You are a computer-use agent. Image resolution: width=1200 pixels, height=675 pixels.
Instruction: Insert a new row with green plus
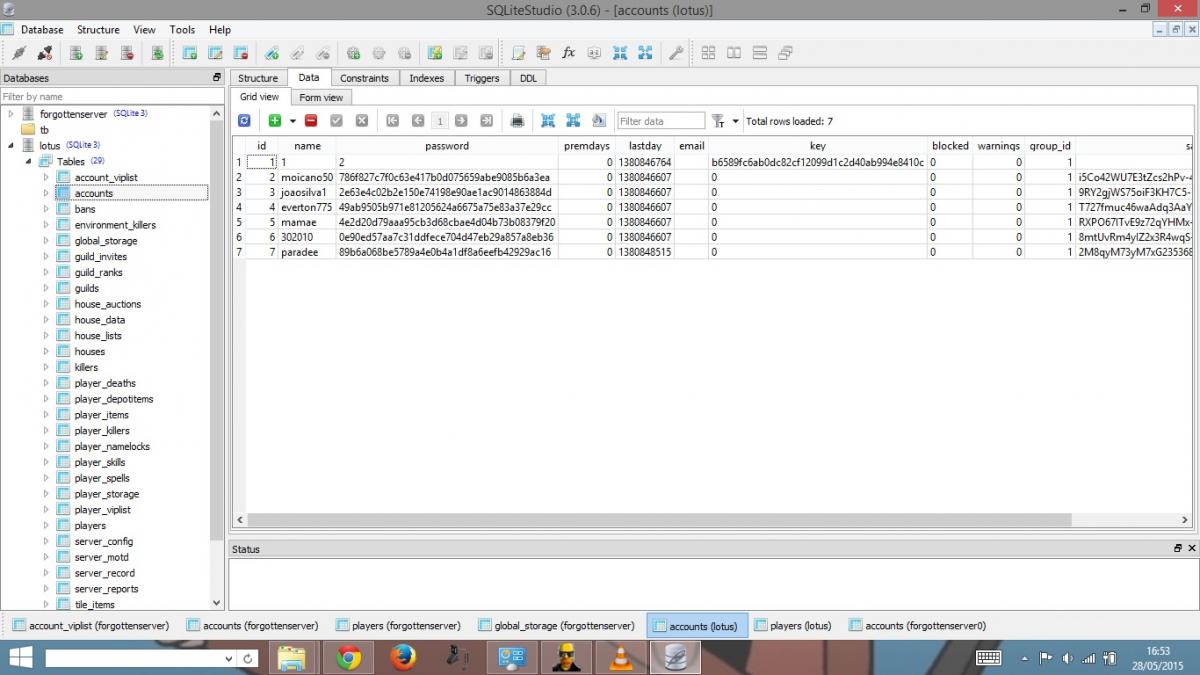pos(275,121)
